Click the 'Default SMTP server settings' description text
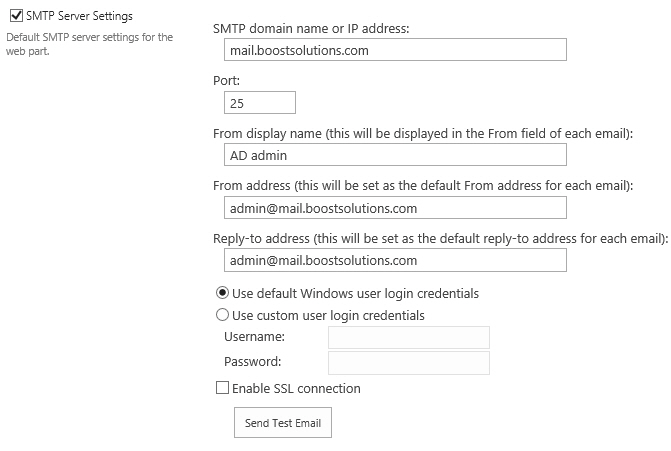The height and width of the screenshot is (451, 671). pyautogui.click(x=89, y=44)
